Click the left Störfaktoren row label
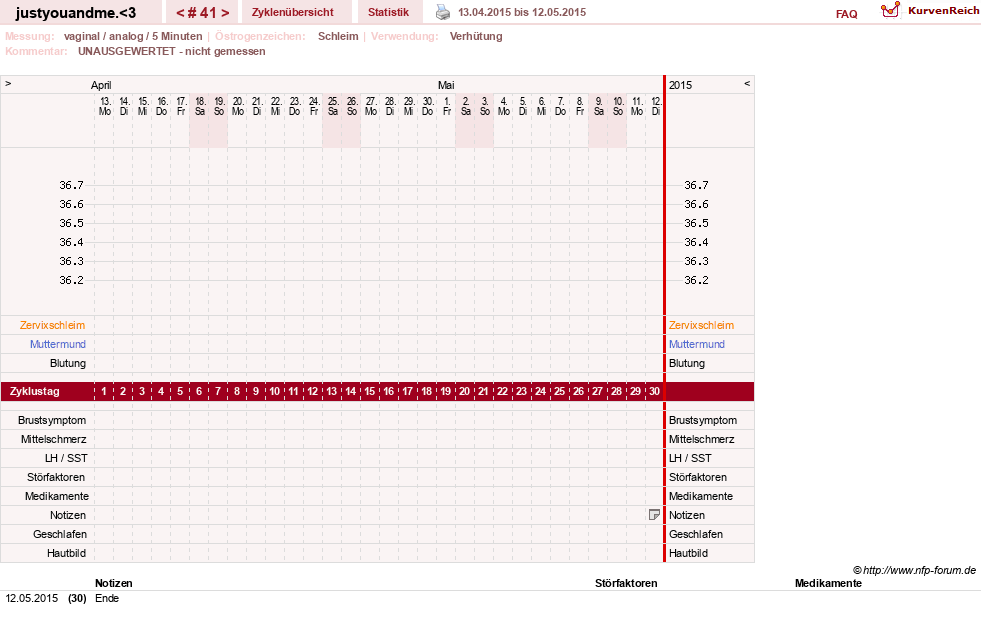 (56, 477)
